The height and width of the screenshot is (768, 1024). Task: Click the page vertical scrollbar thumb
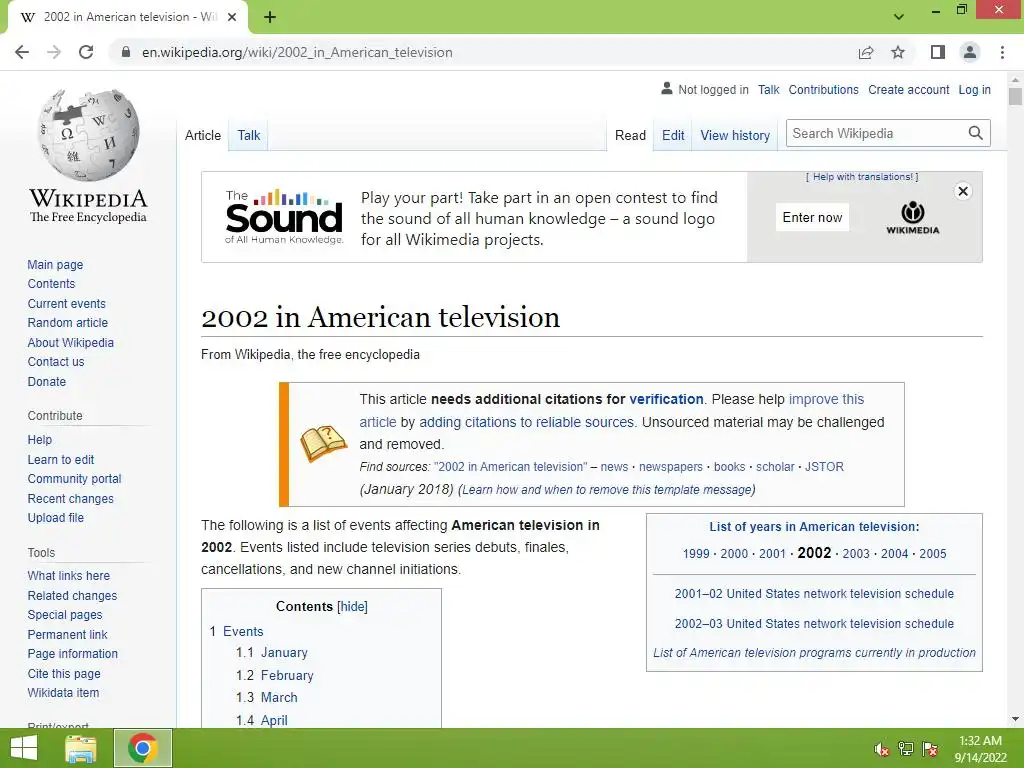coord(1015,97)
